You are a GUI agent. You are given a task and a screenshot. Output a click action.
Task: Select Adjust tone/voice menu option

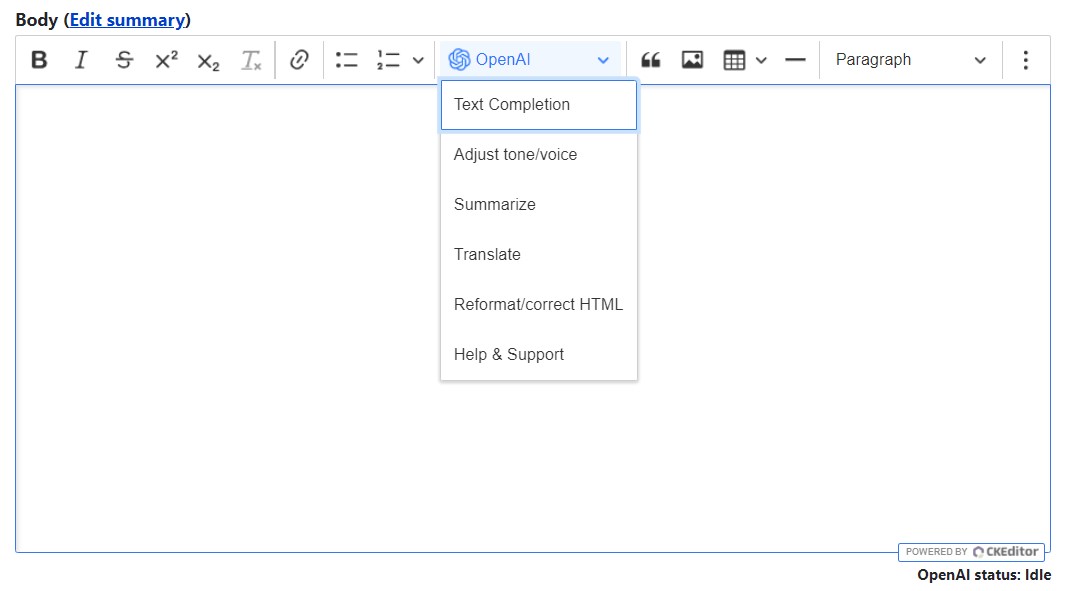[539, 155]
